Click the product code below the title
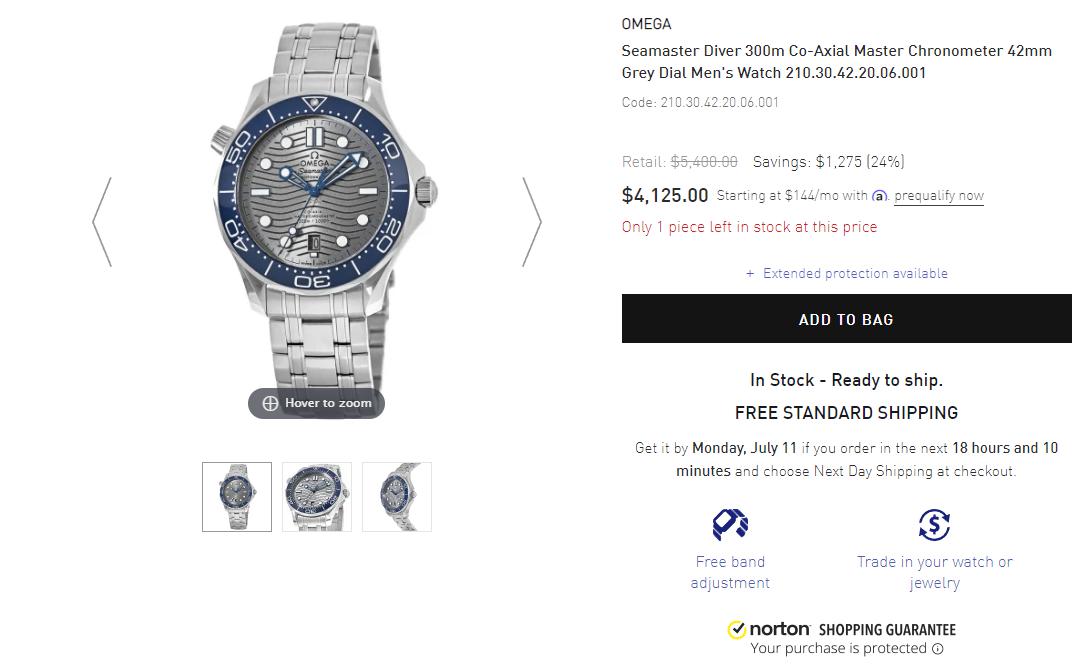The height and width of the screenshot is (672, 1075). coord(700,102)
